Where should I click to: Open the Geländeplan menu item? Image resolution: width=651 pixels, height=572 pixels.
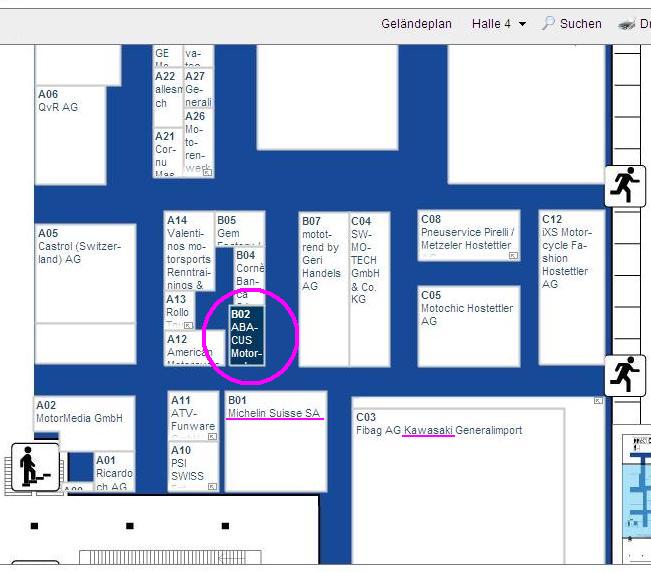pyautogui.click(x=416, y=23)
